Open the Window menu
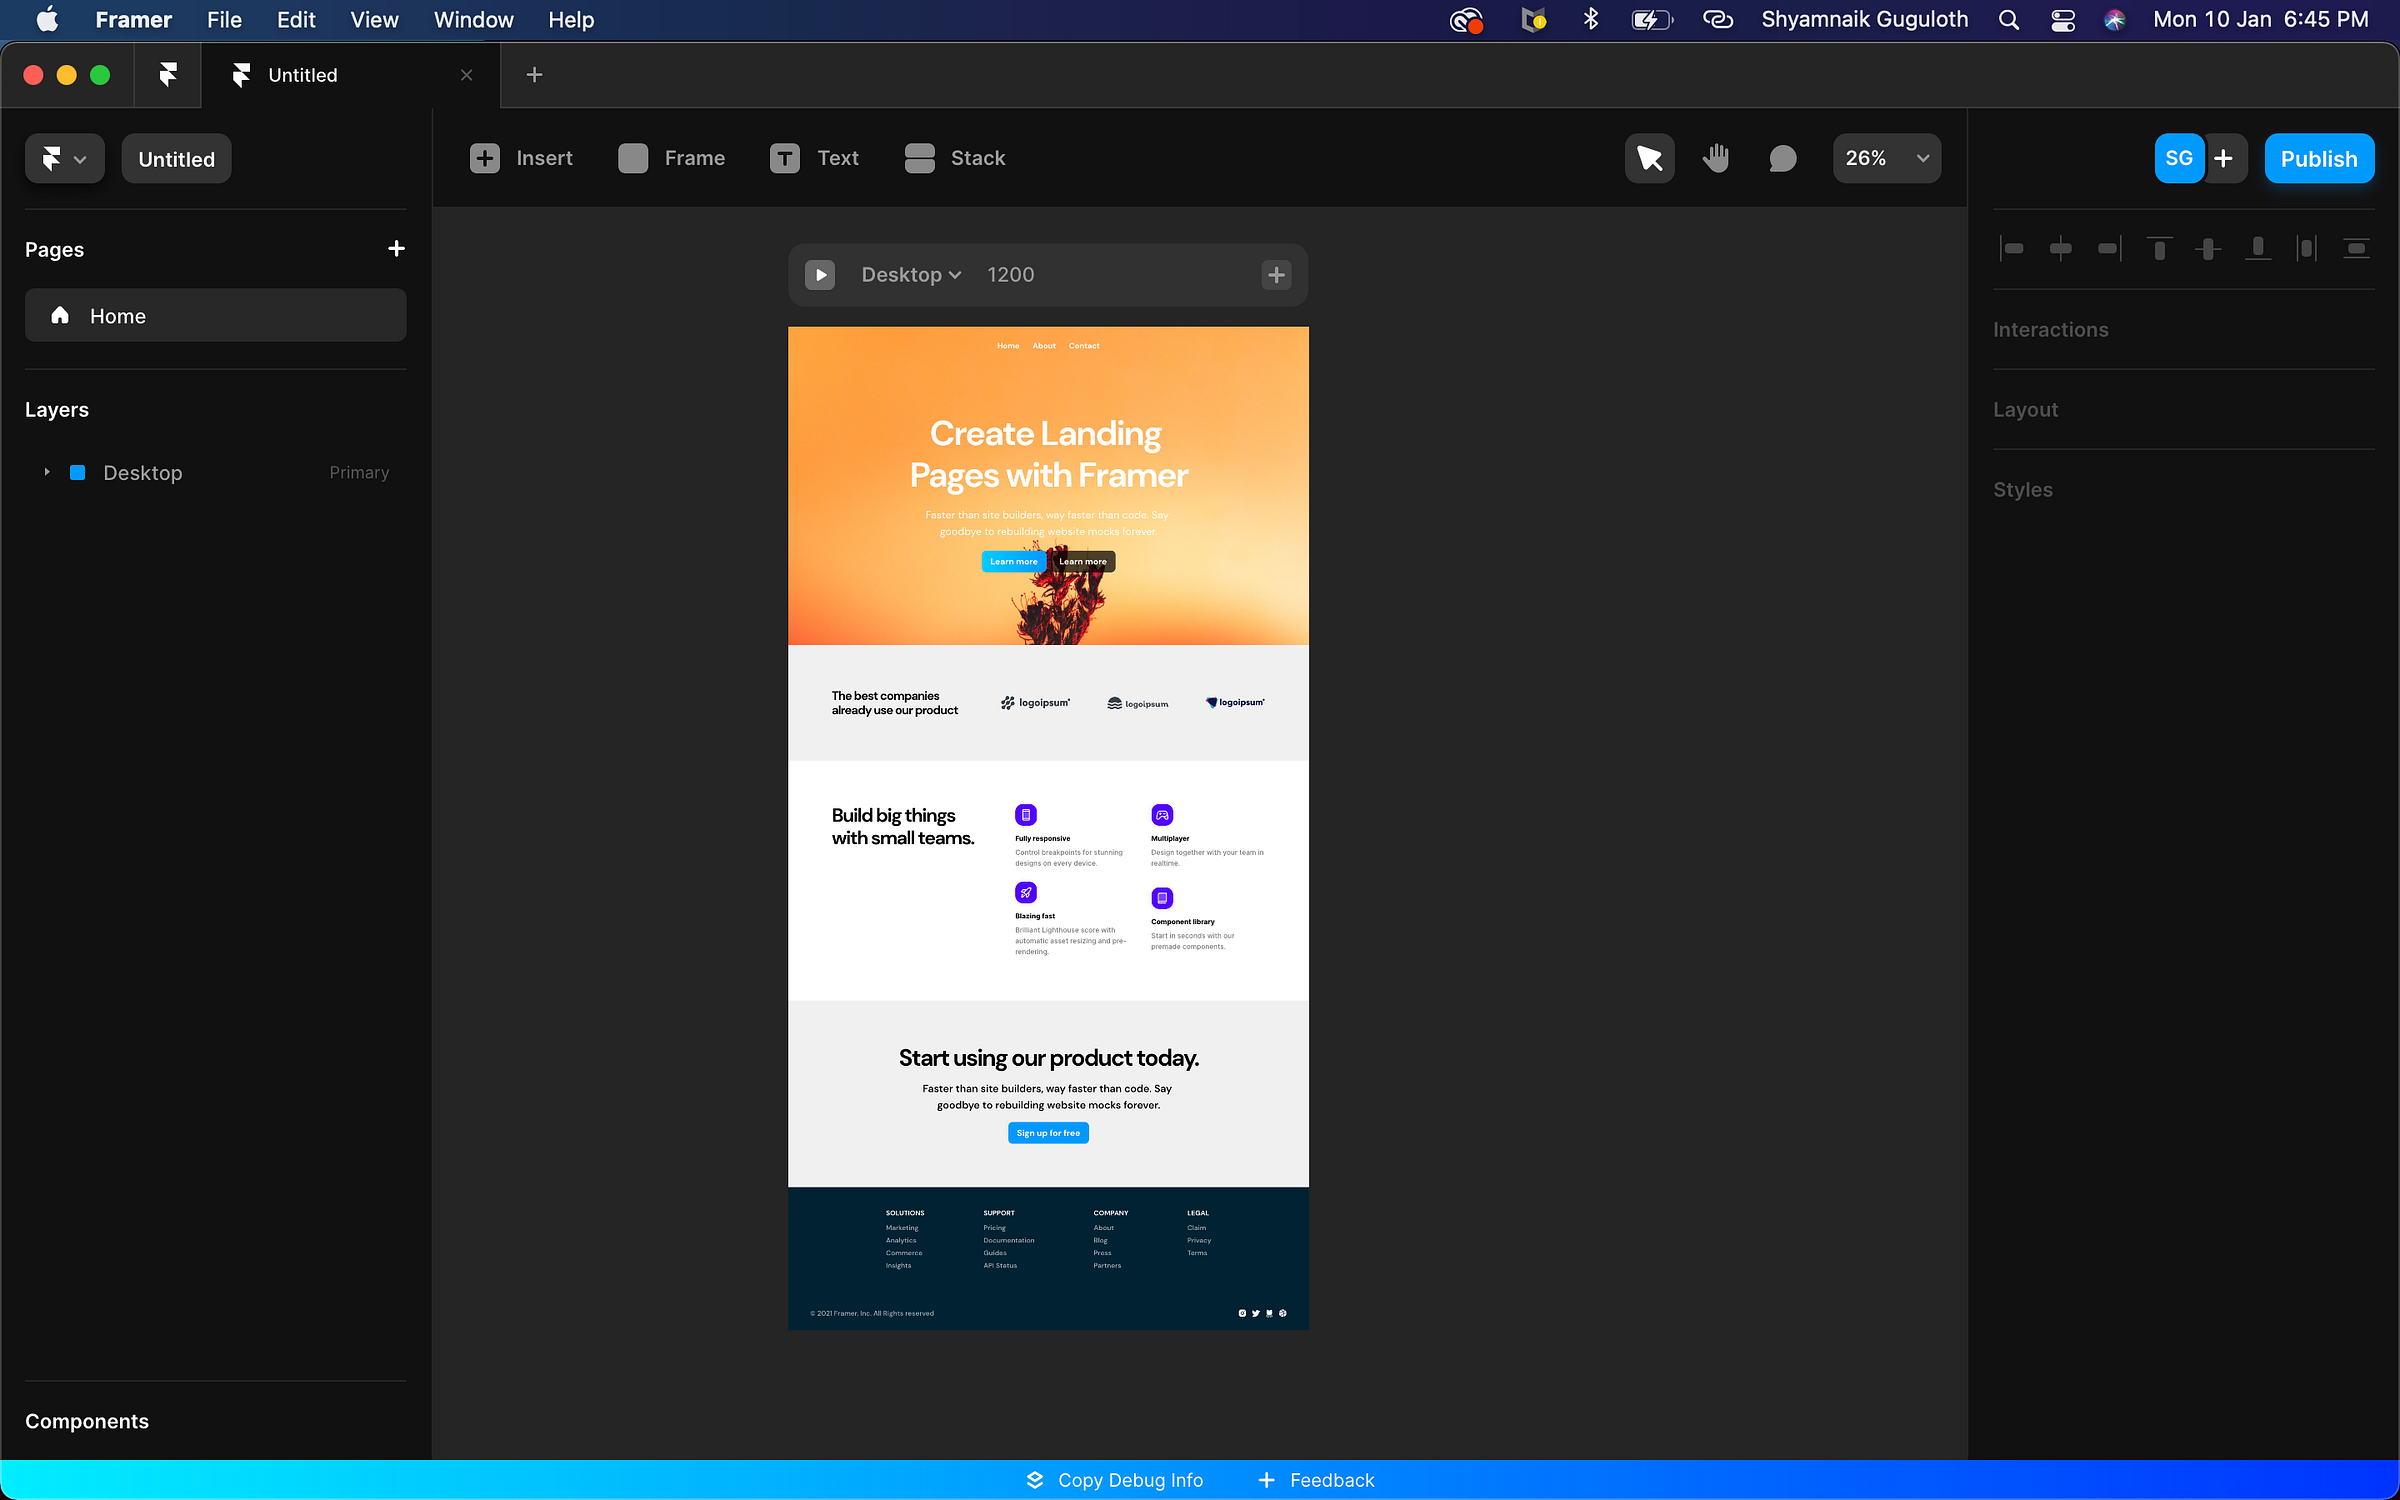 point(473,20)
